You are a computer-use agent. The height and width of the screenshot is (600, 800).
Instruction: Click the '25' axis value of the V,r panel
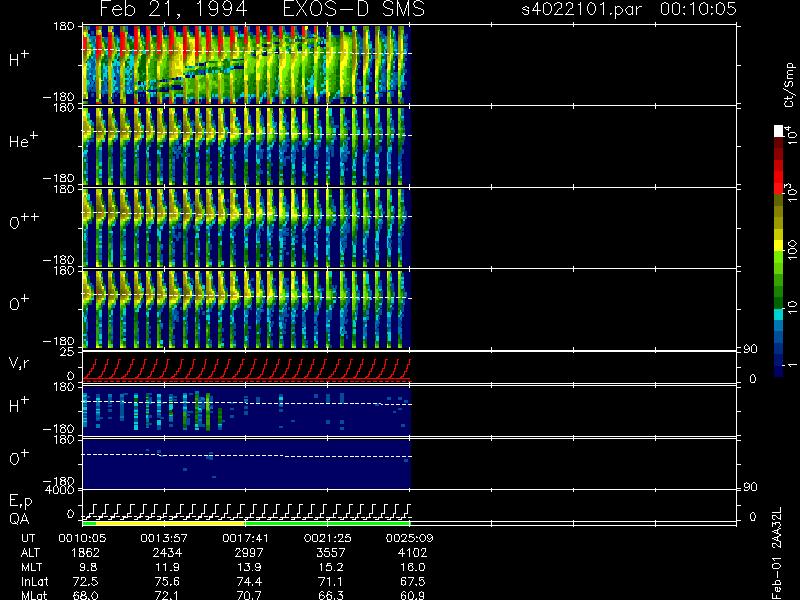(x=69, y=352)
